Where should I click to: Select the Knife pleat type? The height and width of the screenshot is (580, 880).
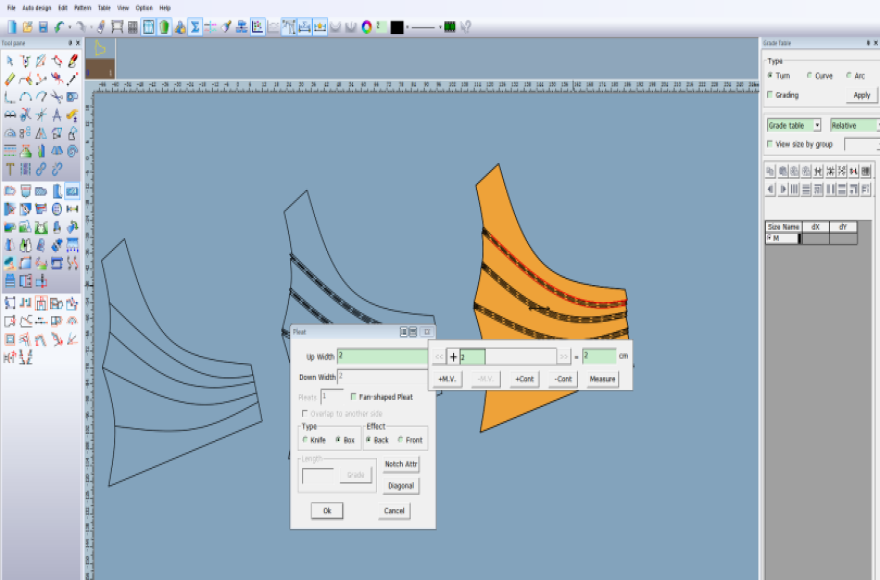[305, 440]
